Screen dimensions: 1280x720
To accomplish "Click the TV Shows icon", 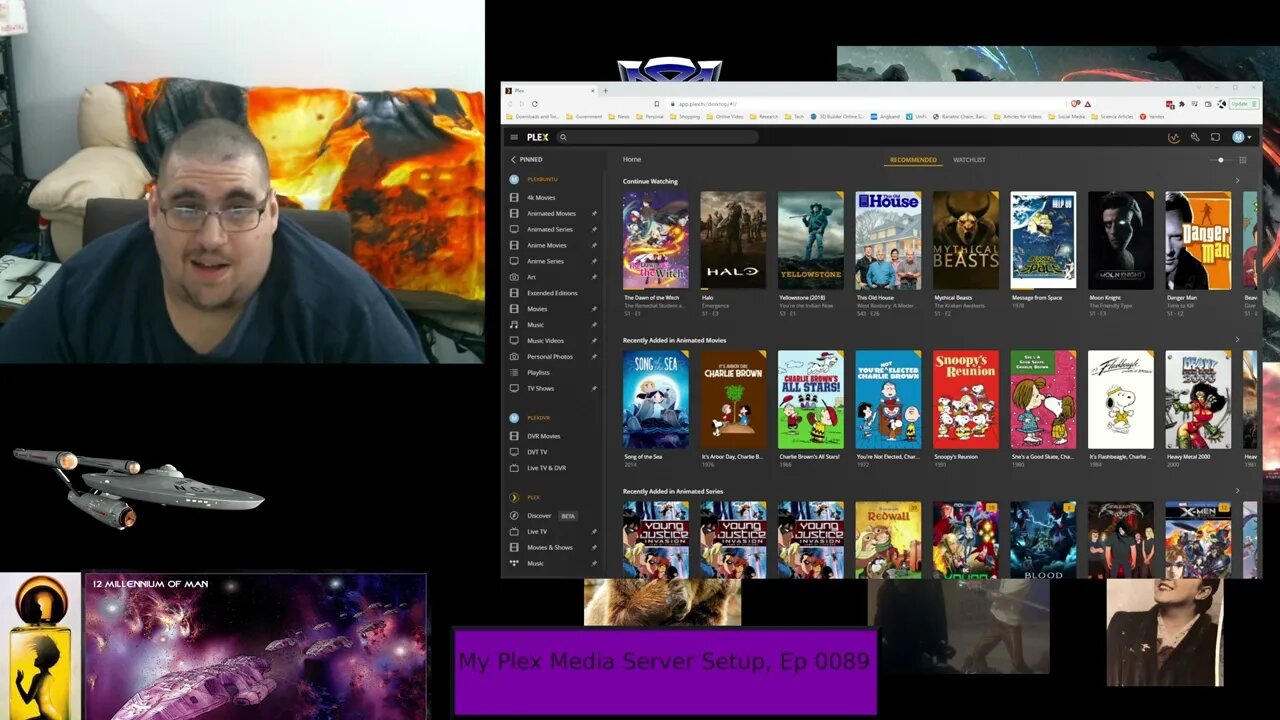I will 514,388.
